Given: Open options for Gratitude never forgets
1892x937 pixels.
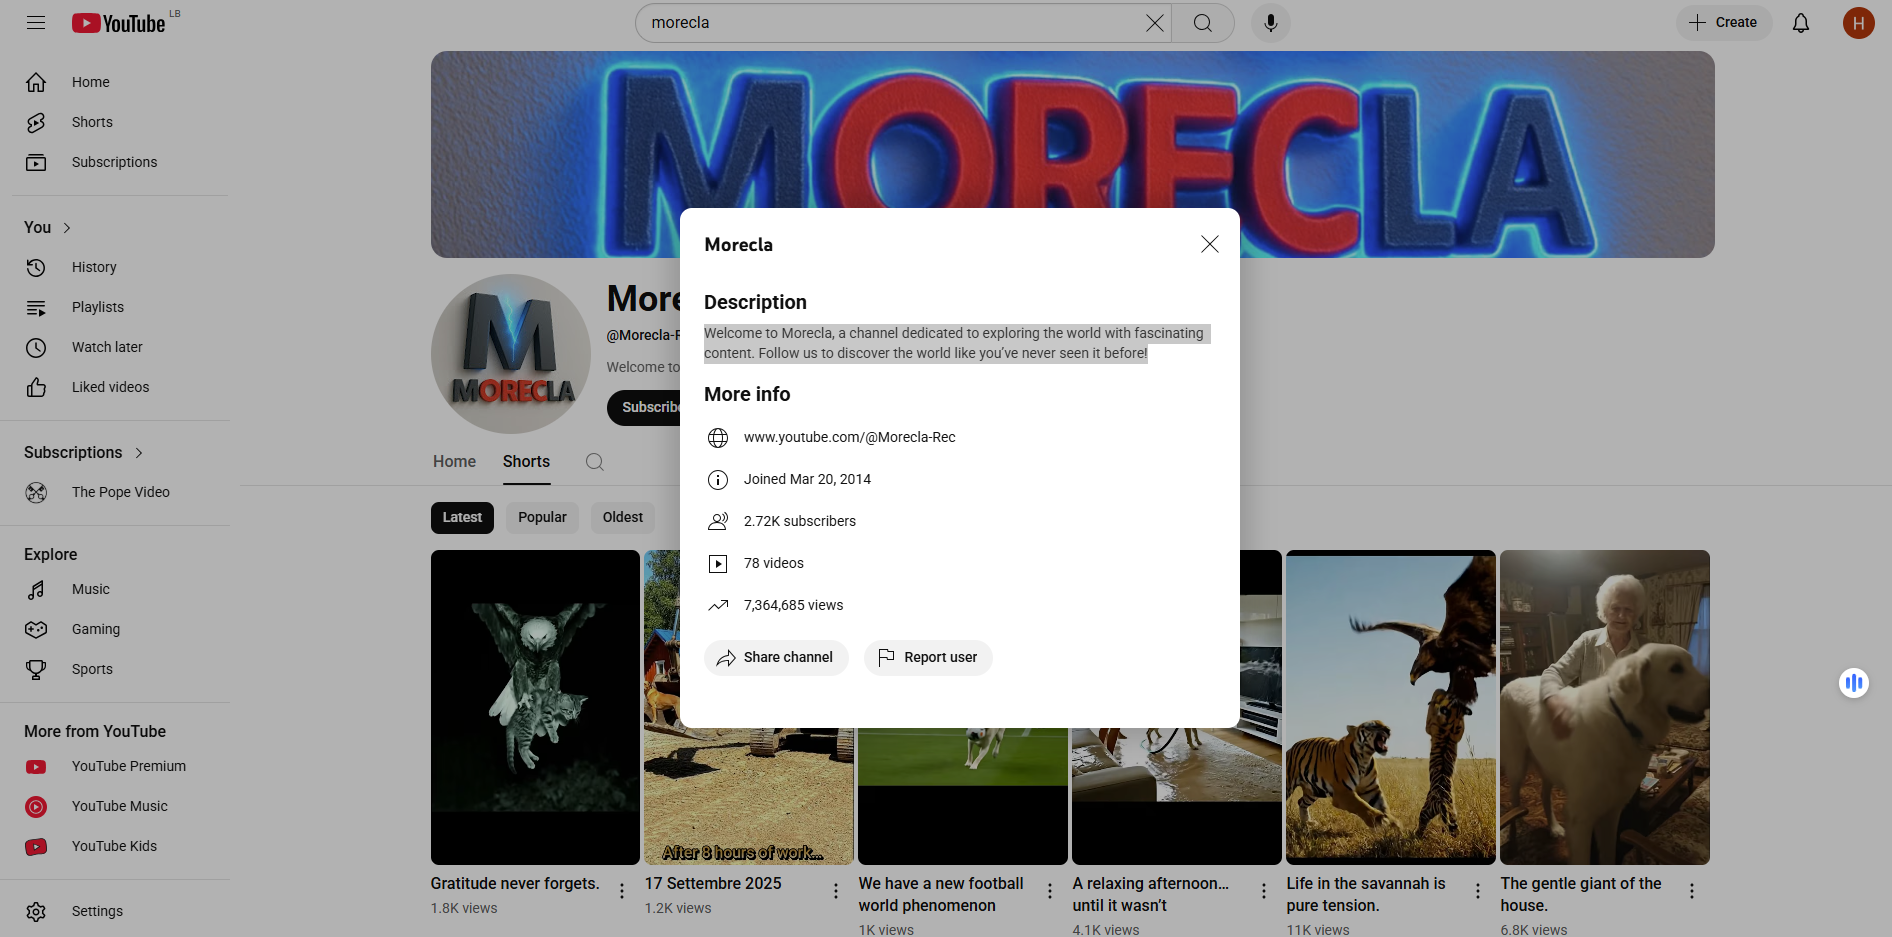Looking at the screenshot, I should 622,891.
